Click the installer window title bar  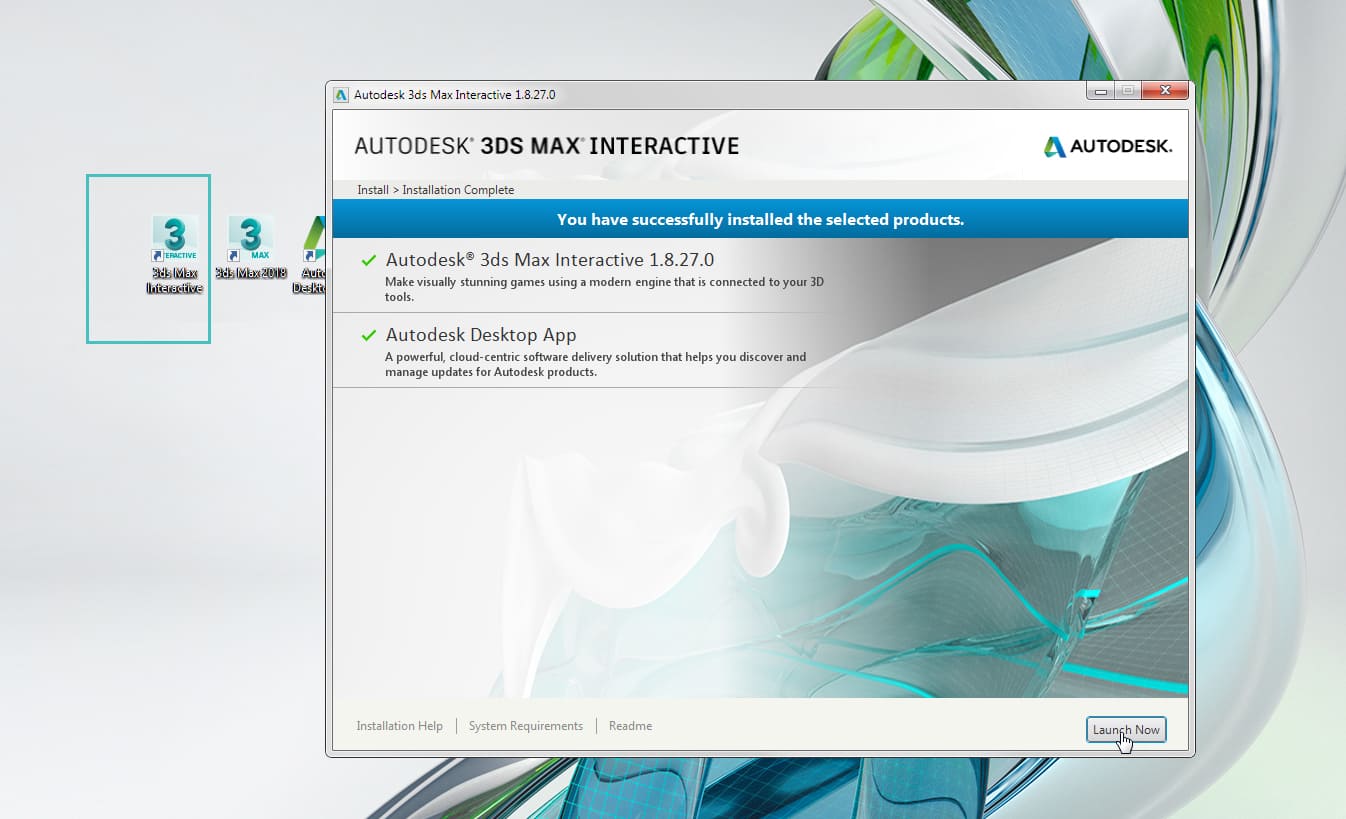[x=700, y=93]
